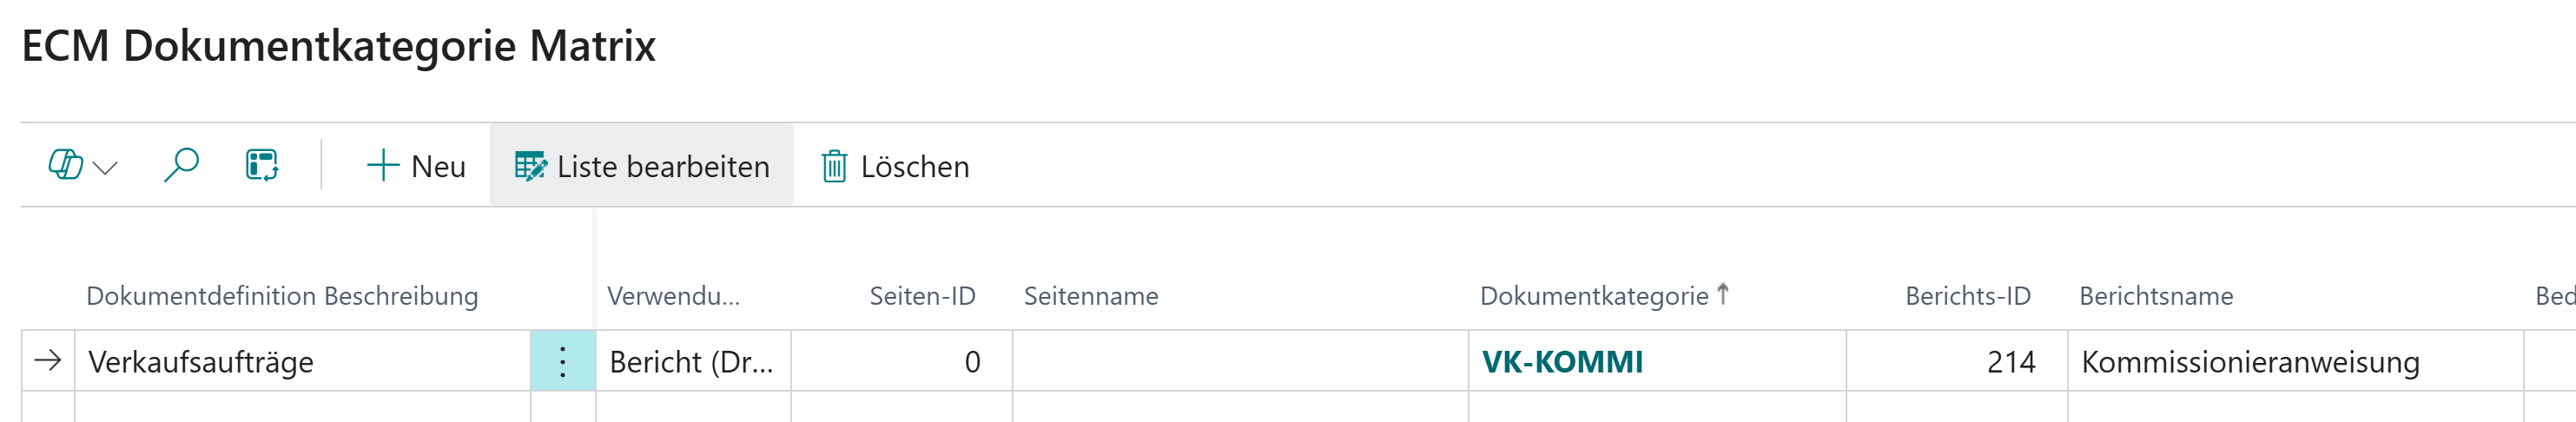Open the Copilot icon in the toolbar
This screenshot has width=2576, height=422.
coord(66,165)
